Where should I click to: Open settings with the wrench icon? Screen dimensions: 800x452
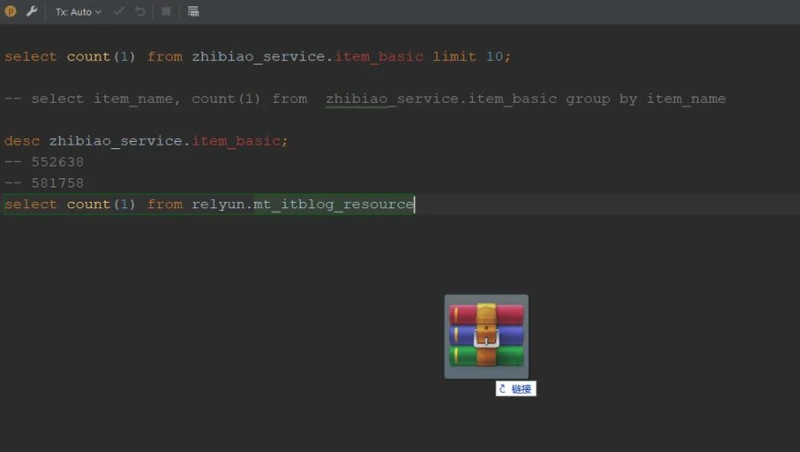tap(32, 12)
